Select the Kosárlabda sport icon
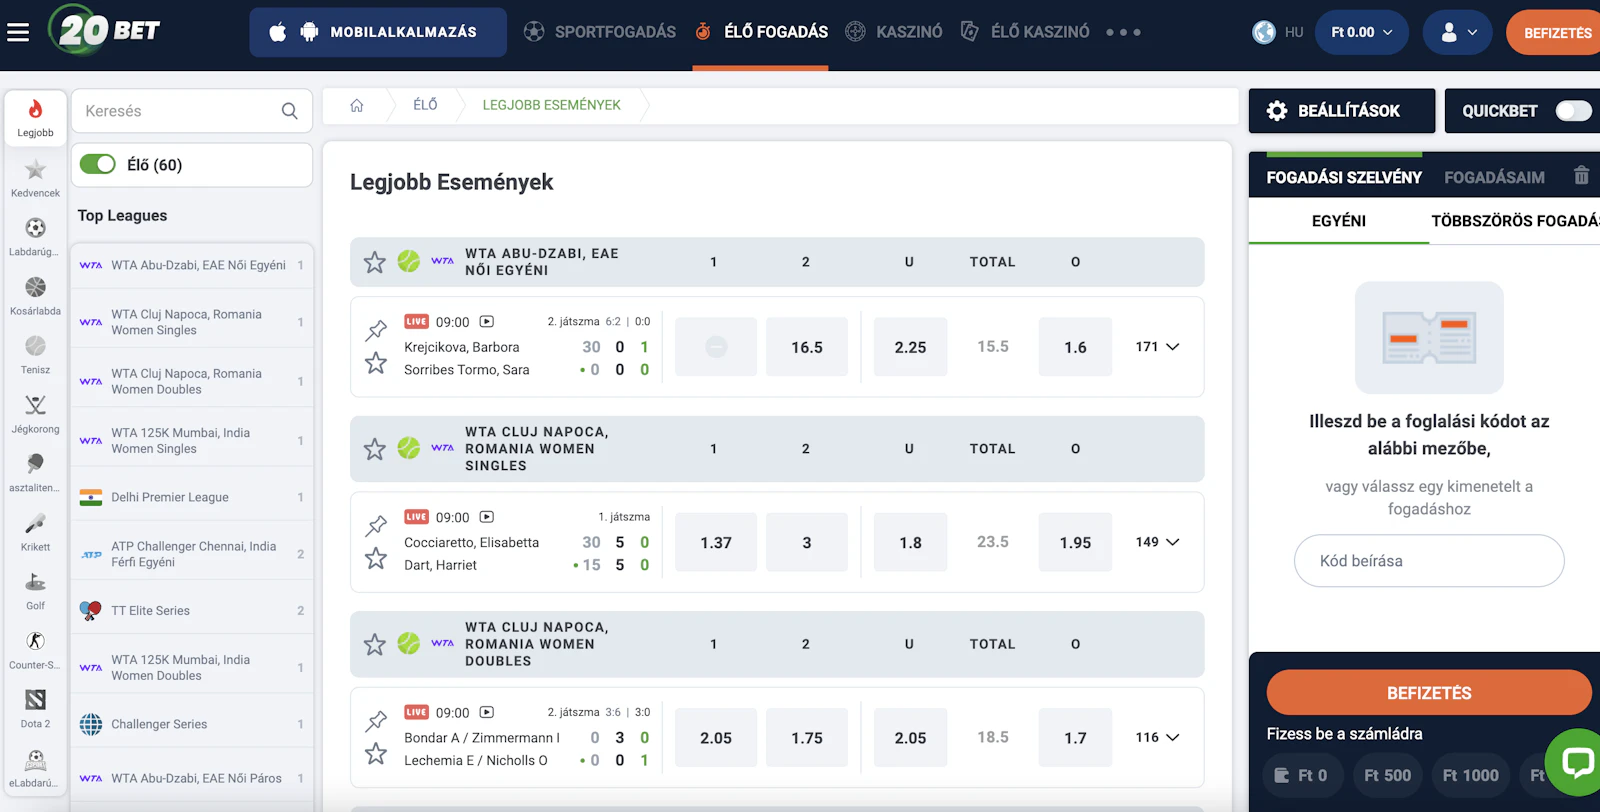The image size is (1600, 812). pos(35,288)
